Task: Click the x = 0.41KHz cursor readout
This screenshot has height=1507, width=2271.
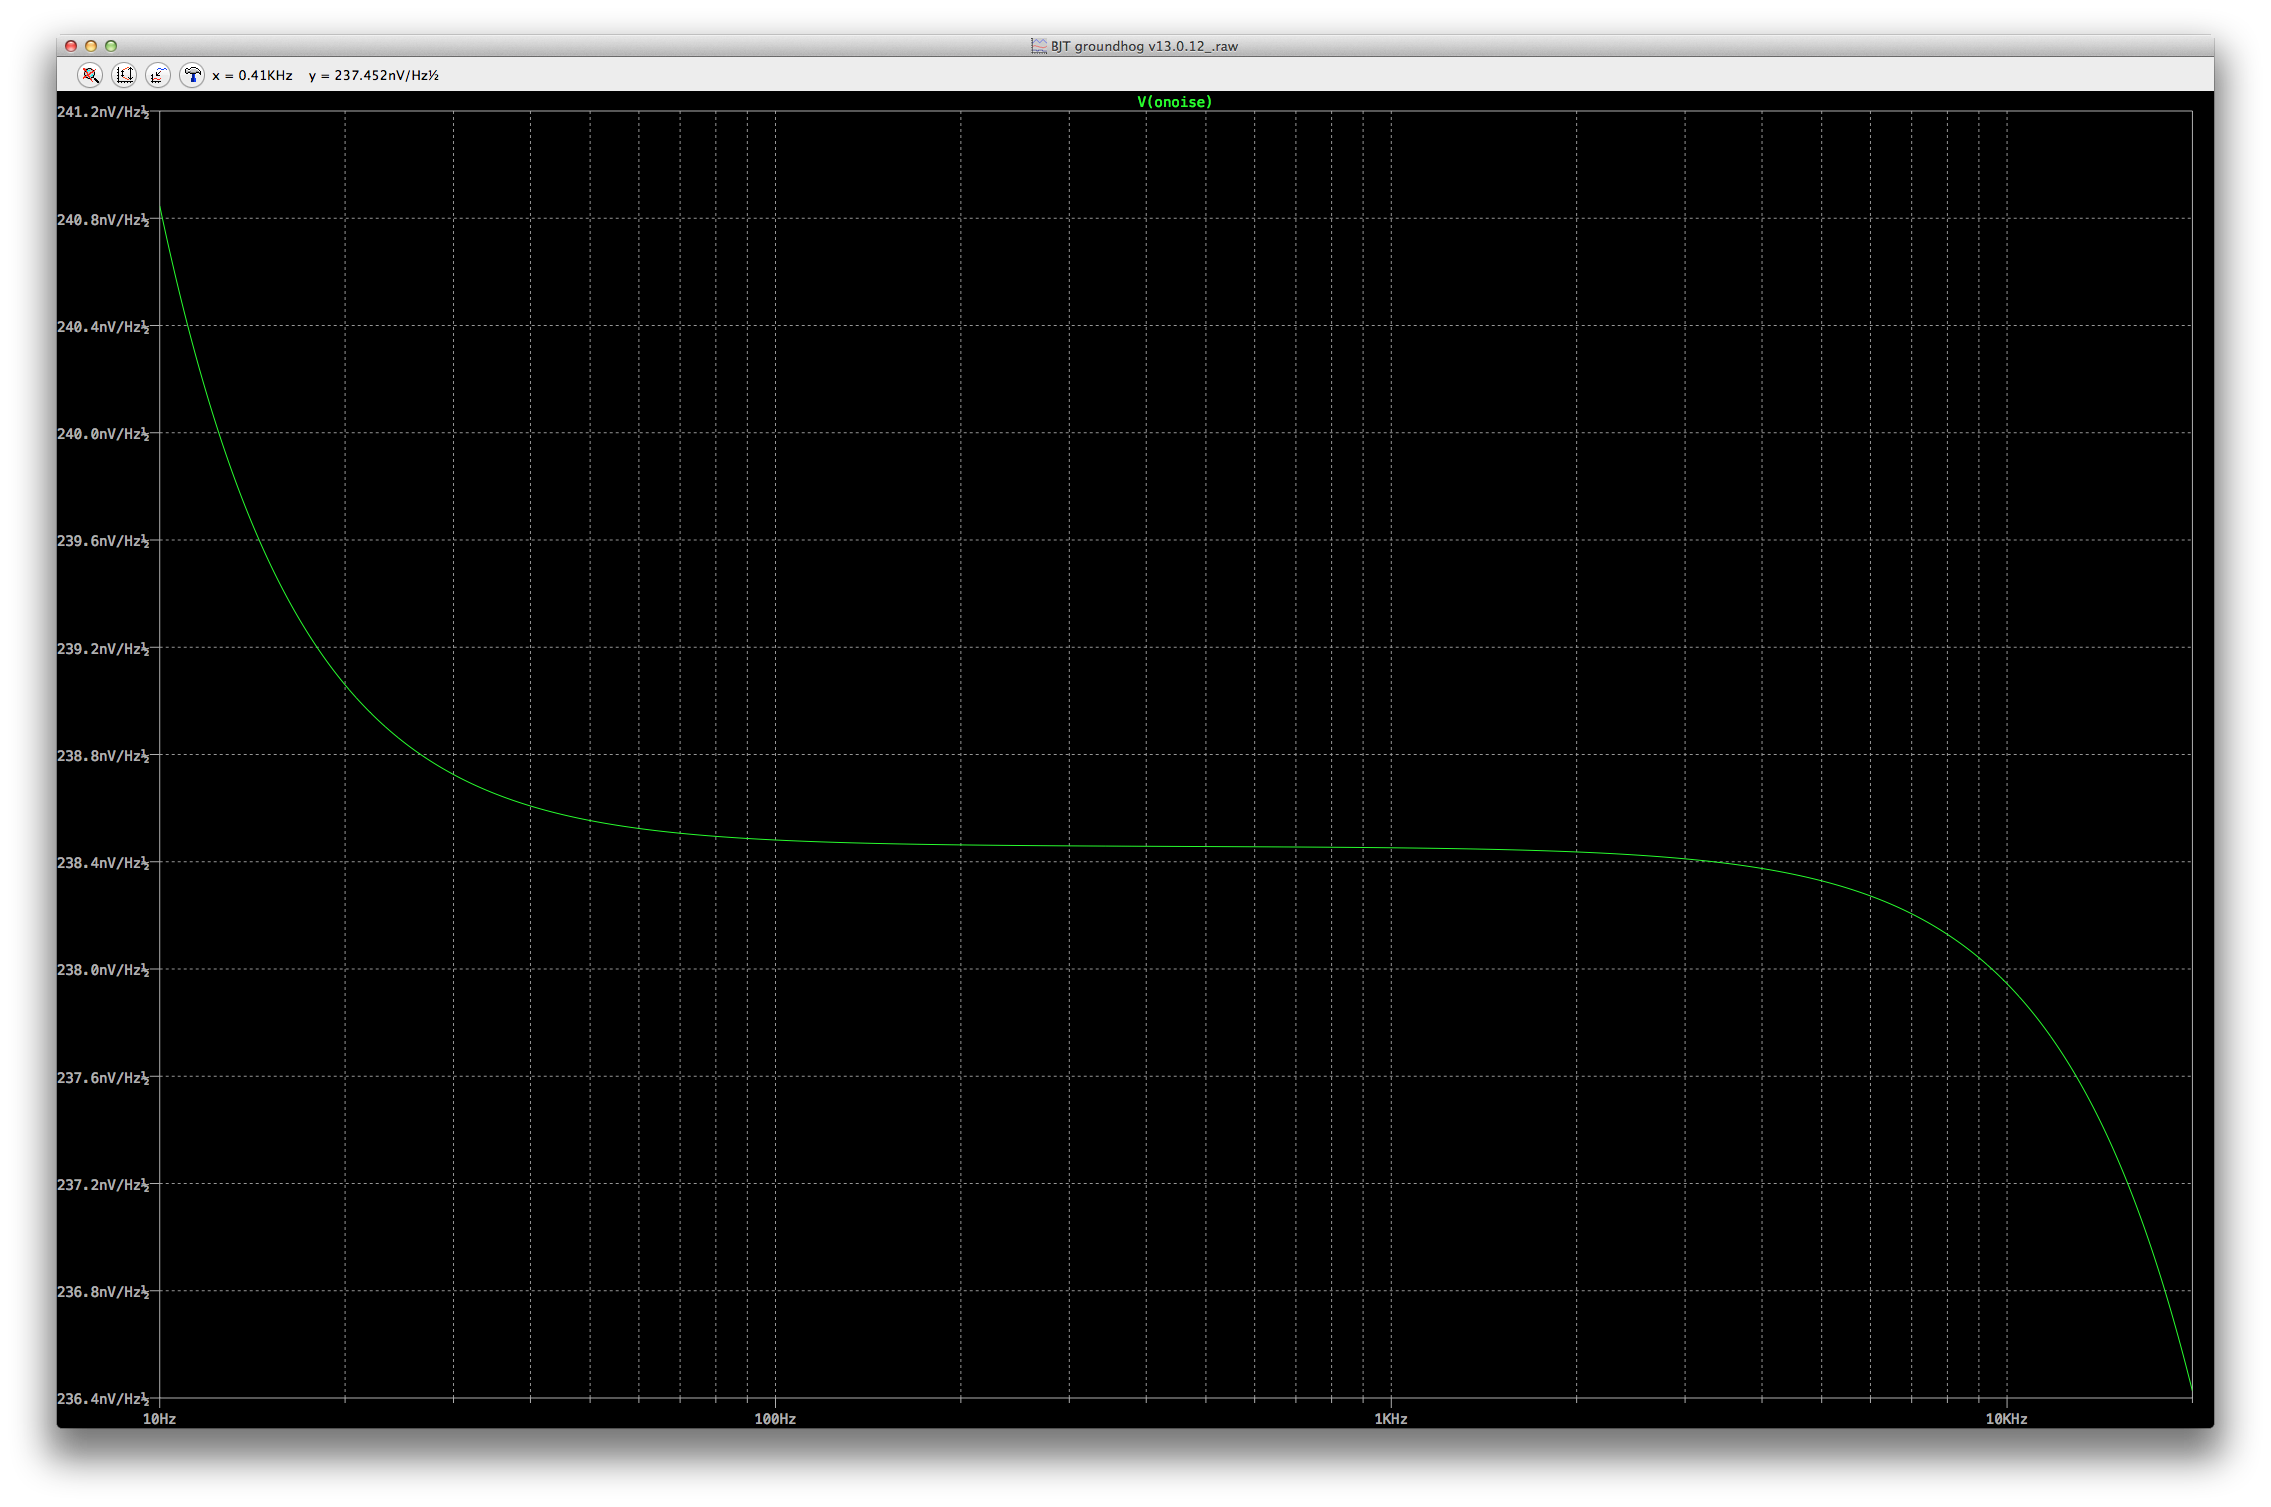Action: 252,75
